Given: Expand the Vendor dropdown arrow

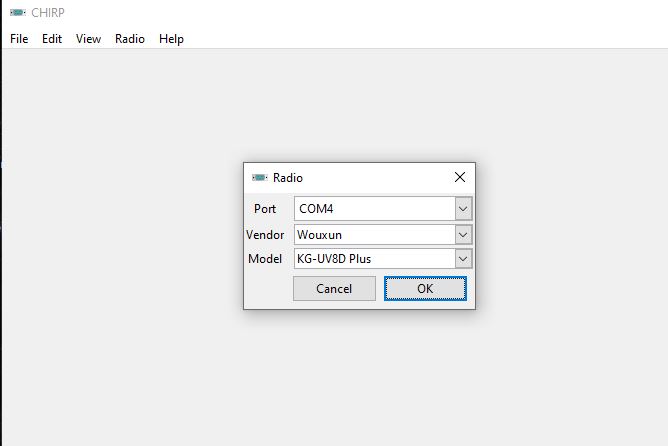Looking at the screenshot, I should [x=463, y=235].
